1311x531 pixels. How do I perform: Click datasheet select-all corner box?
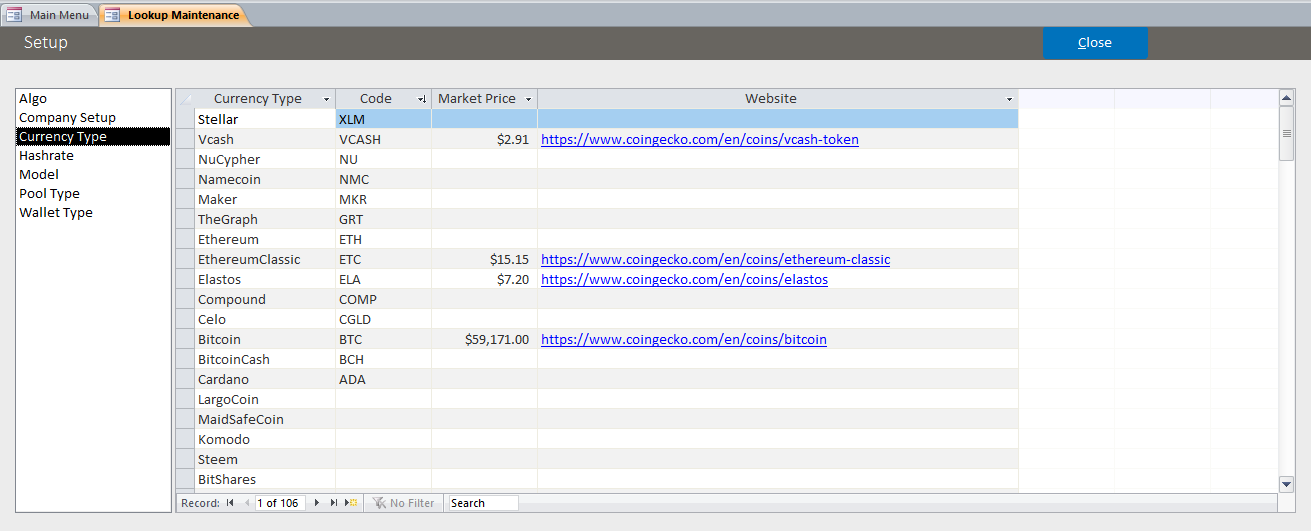coord(185,99)
